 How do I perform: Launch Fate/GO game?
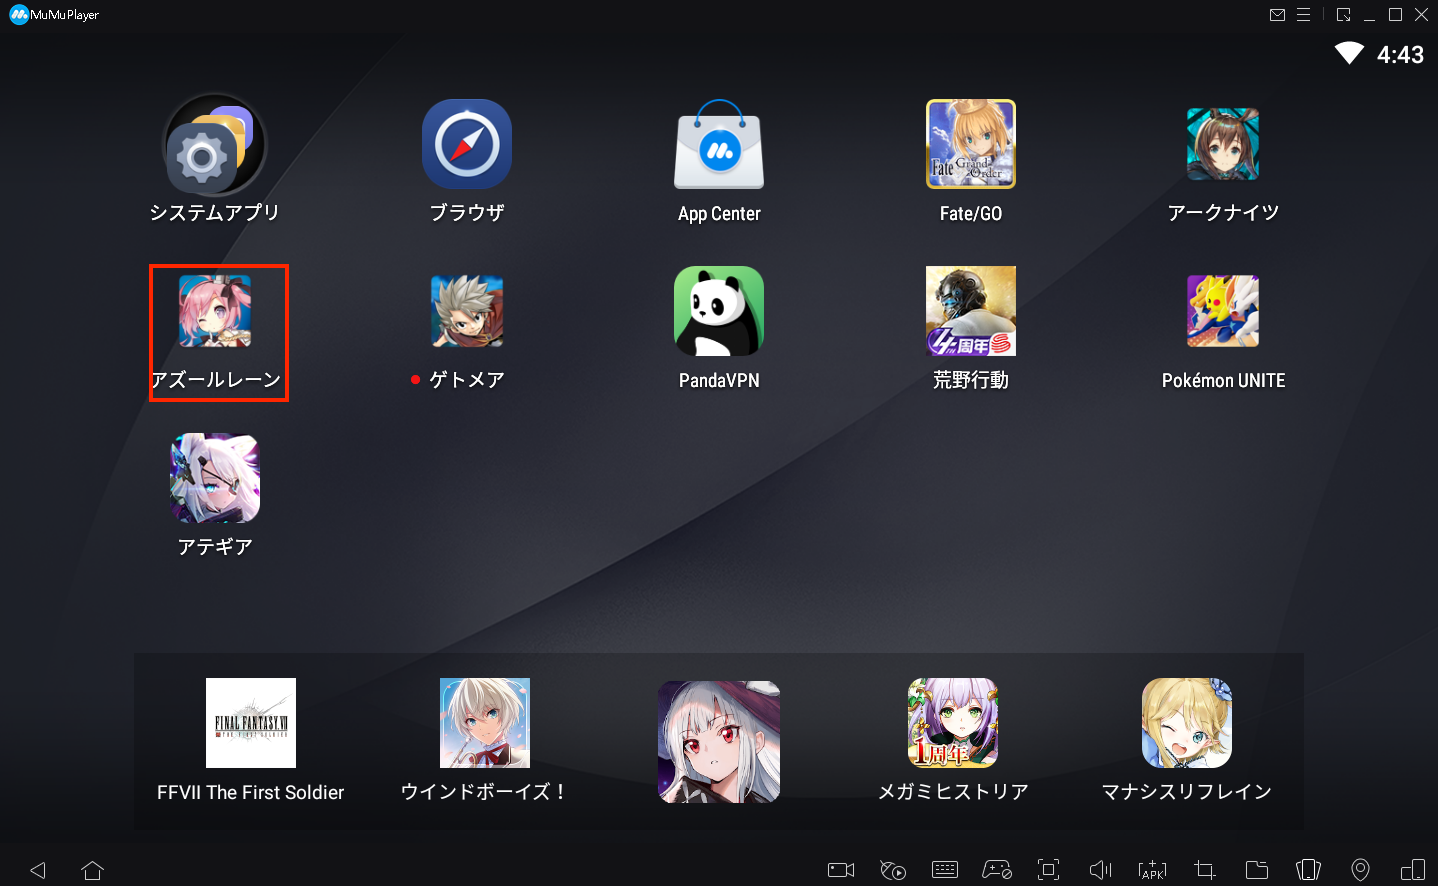click(971, 144)
